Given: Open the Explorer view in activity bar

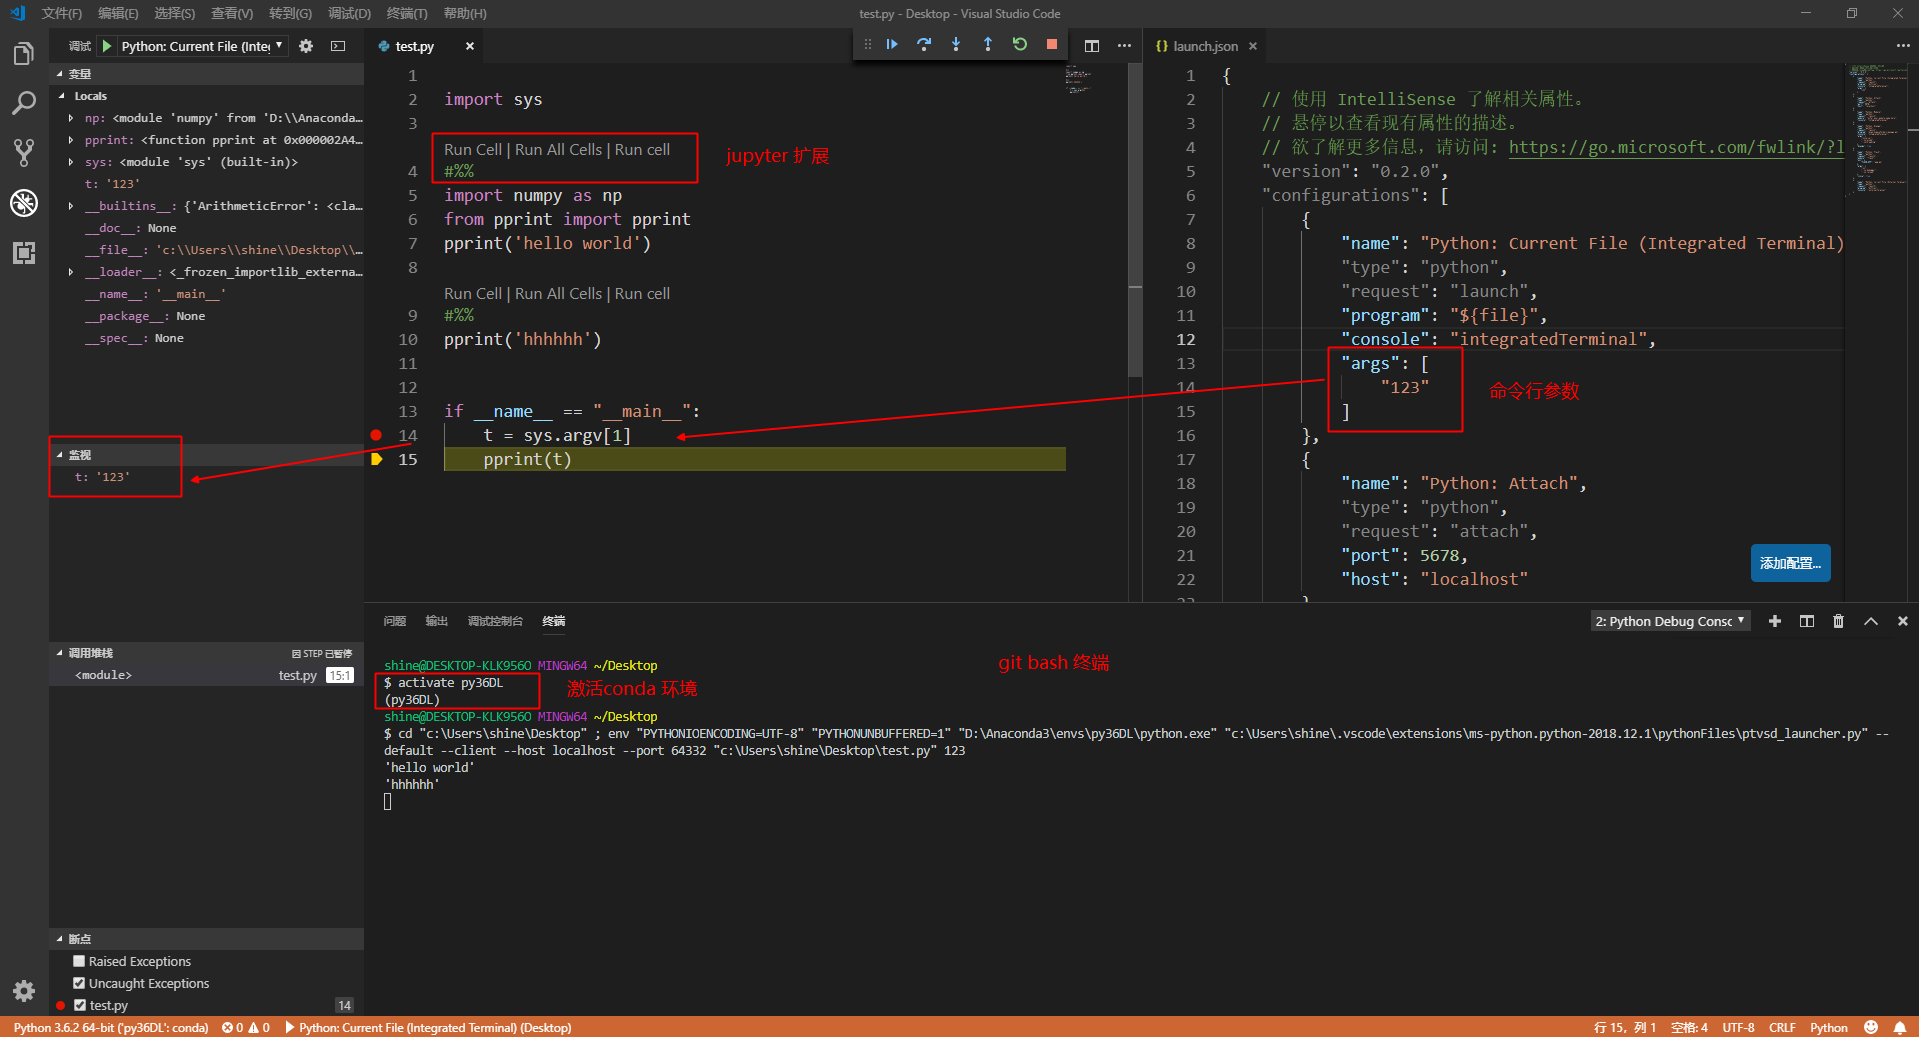Looking at the screenshot, I should click(24, 53).
